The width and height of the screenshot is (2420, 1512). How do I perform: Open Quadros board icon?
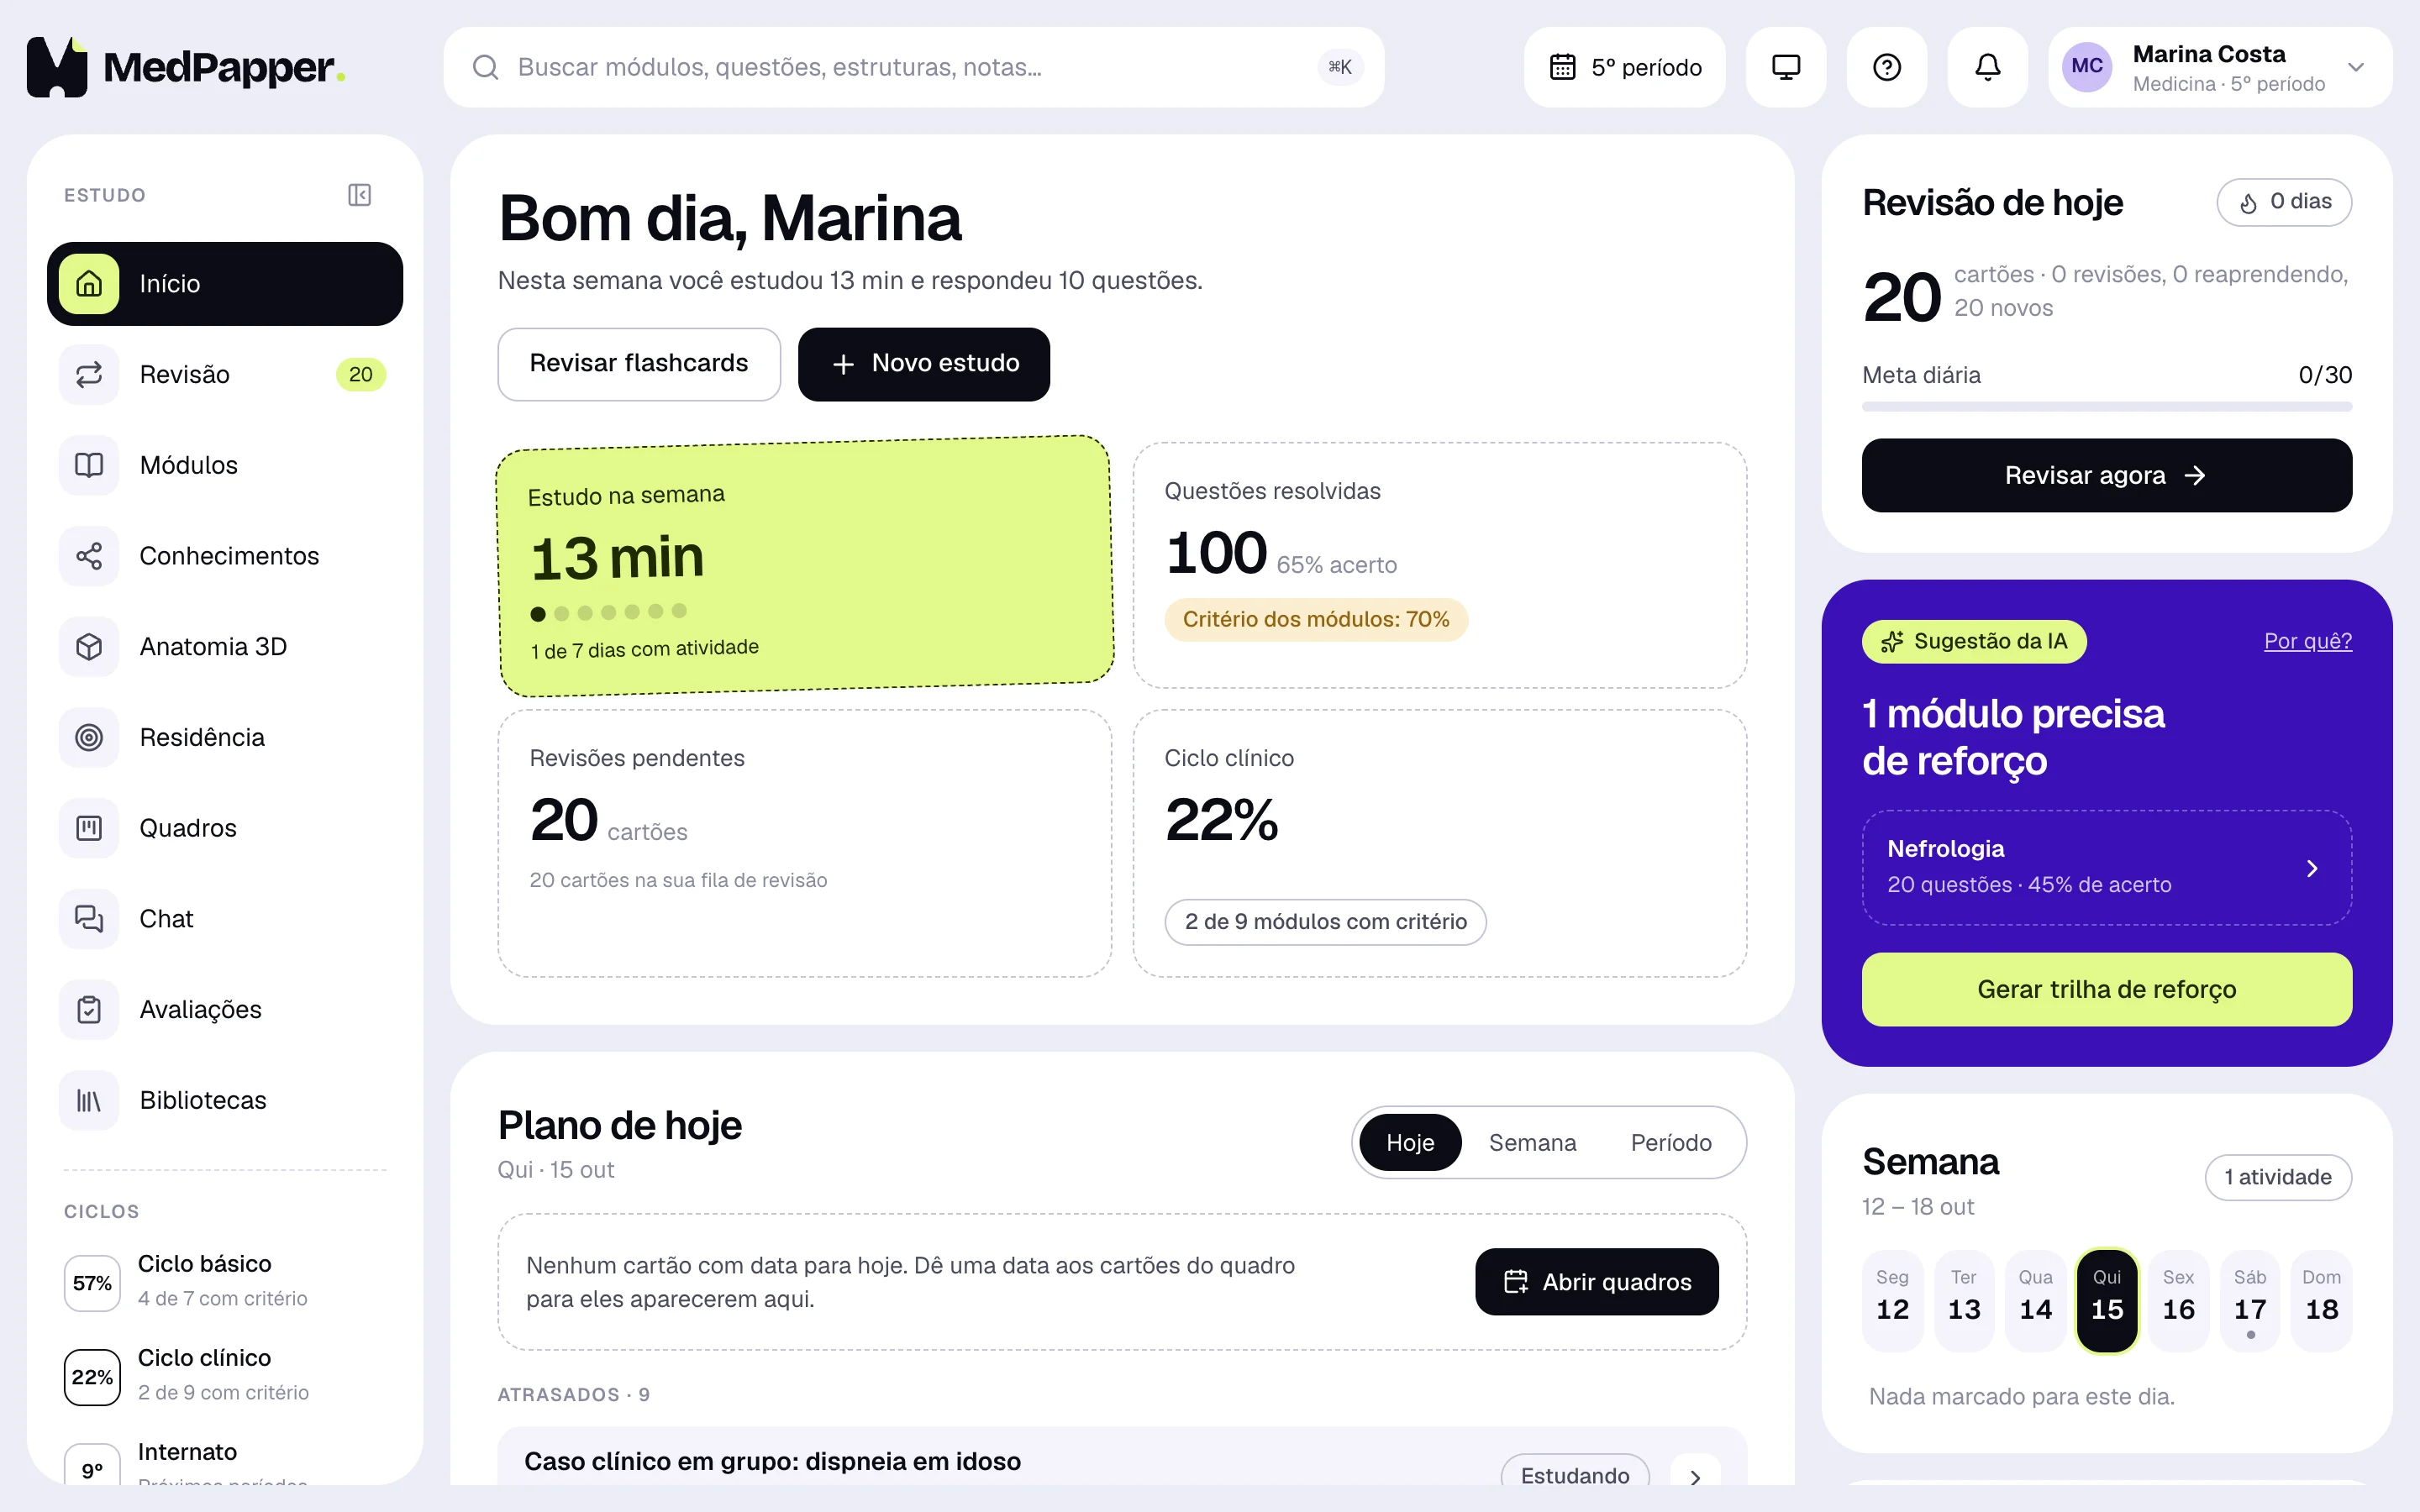89,828
